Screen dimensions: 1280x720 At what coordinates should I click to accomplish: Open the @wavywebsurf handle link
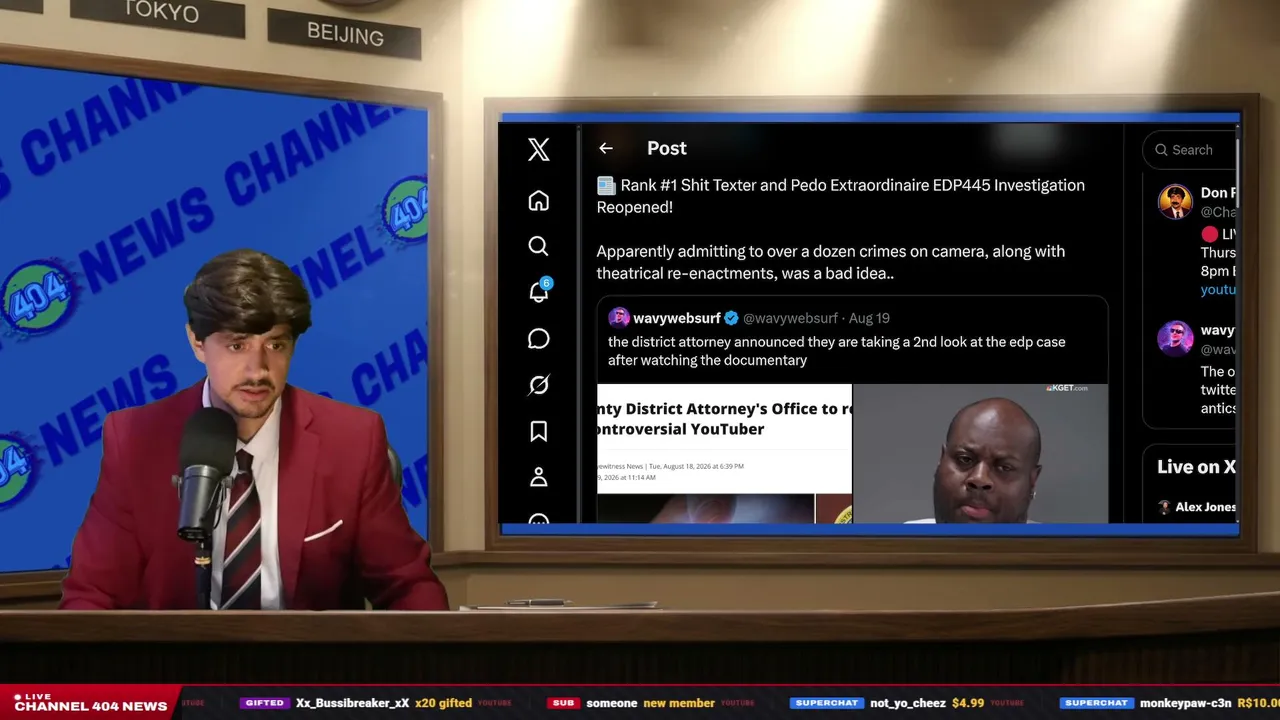click(x=790, y=318)
